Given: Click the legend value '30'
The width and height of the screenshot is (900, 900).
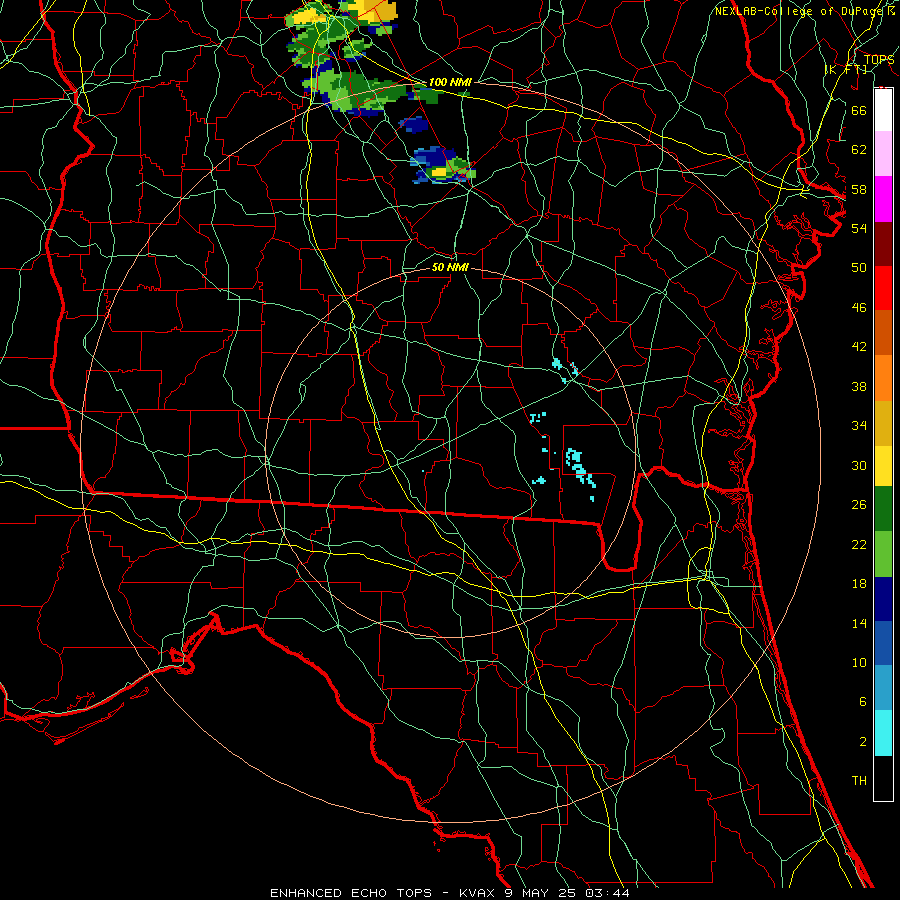Looking at the screenshot, I should (859, 465).
